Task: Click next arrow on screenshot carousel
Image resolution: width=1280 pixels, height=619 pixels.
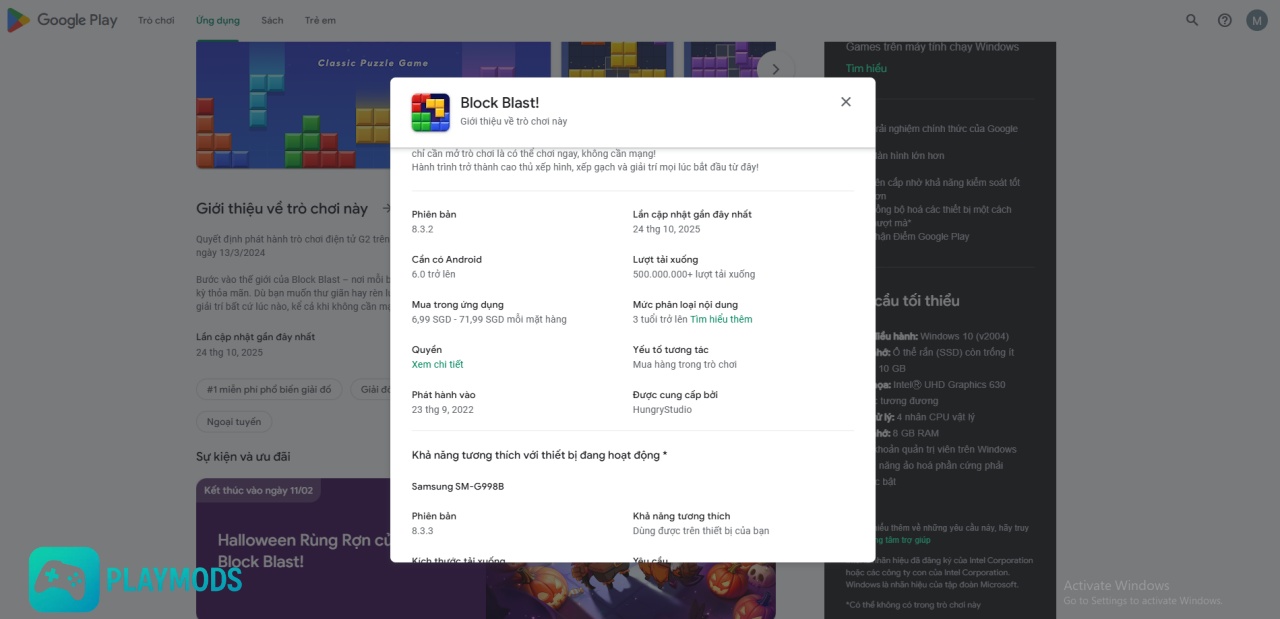Action: coord(775,69)
